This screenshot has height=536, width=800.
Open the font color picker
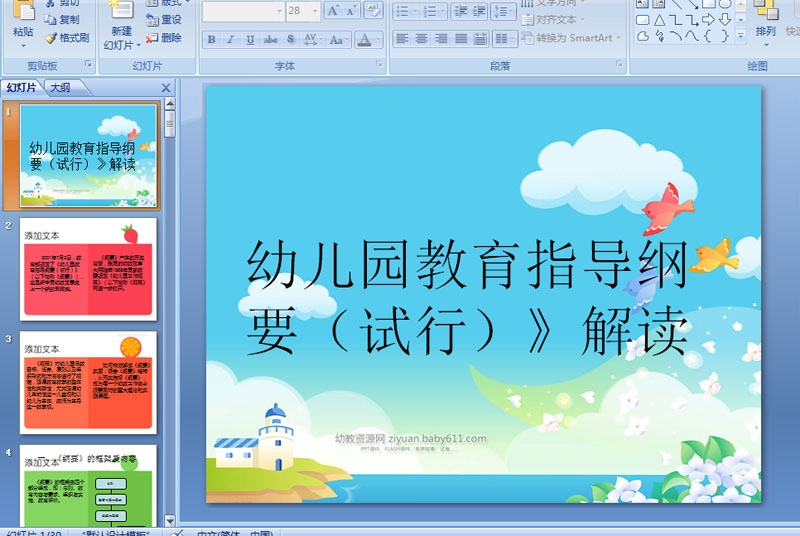377,40
